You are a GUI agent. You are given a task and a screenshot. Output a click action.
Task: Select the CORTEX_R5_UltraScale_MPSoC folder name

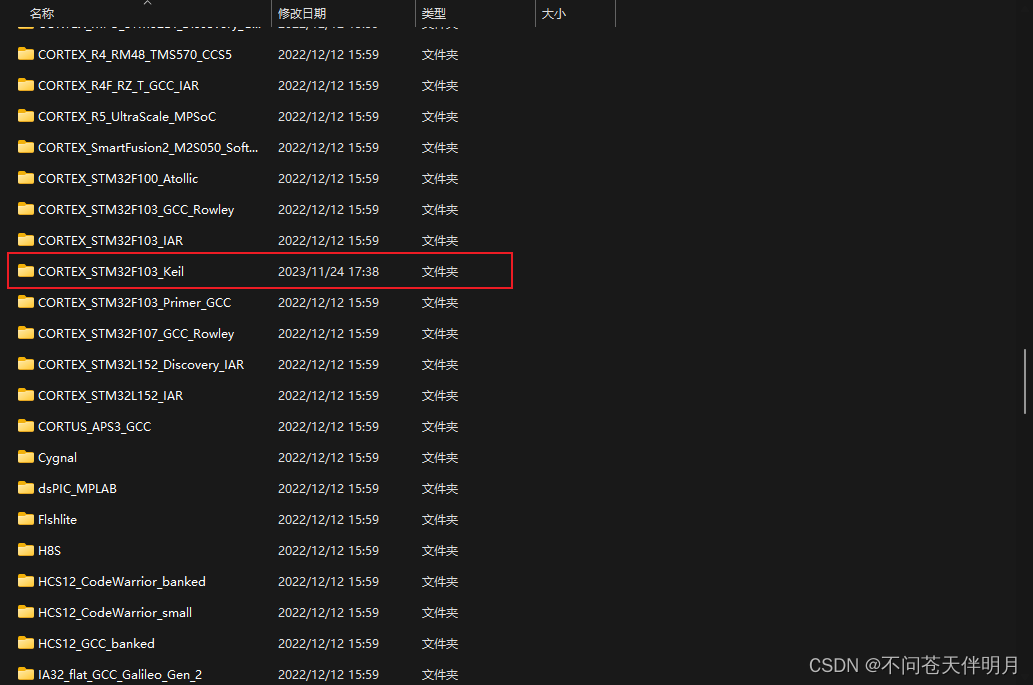click(127, 117)
